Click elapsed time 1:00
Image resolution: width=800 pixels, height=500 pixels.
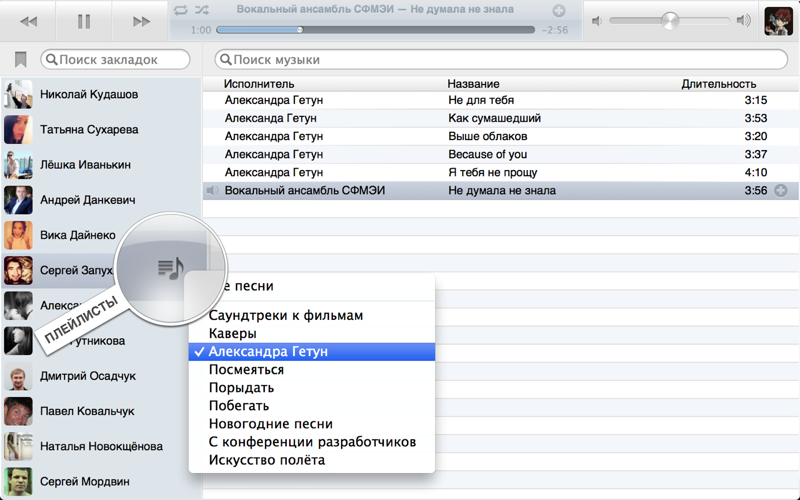201,30
